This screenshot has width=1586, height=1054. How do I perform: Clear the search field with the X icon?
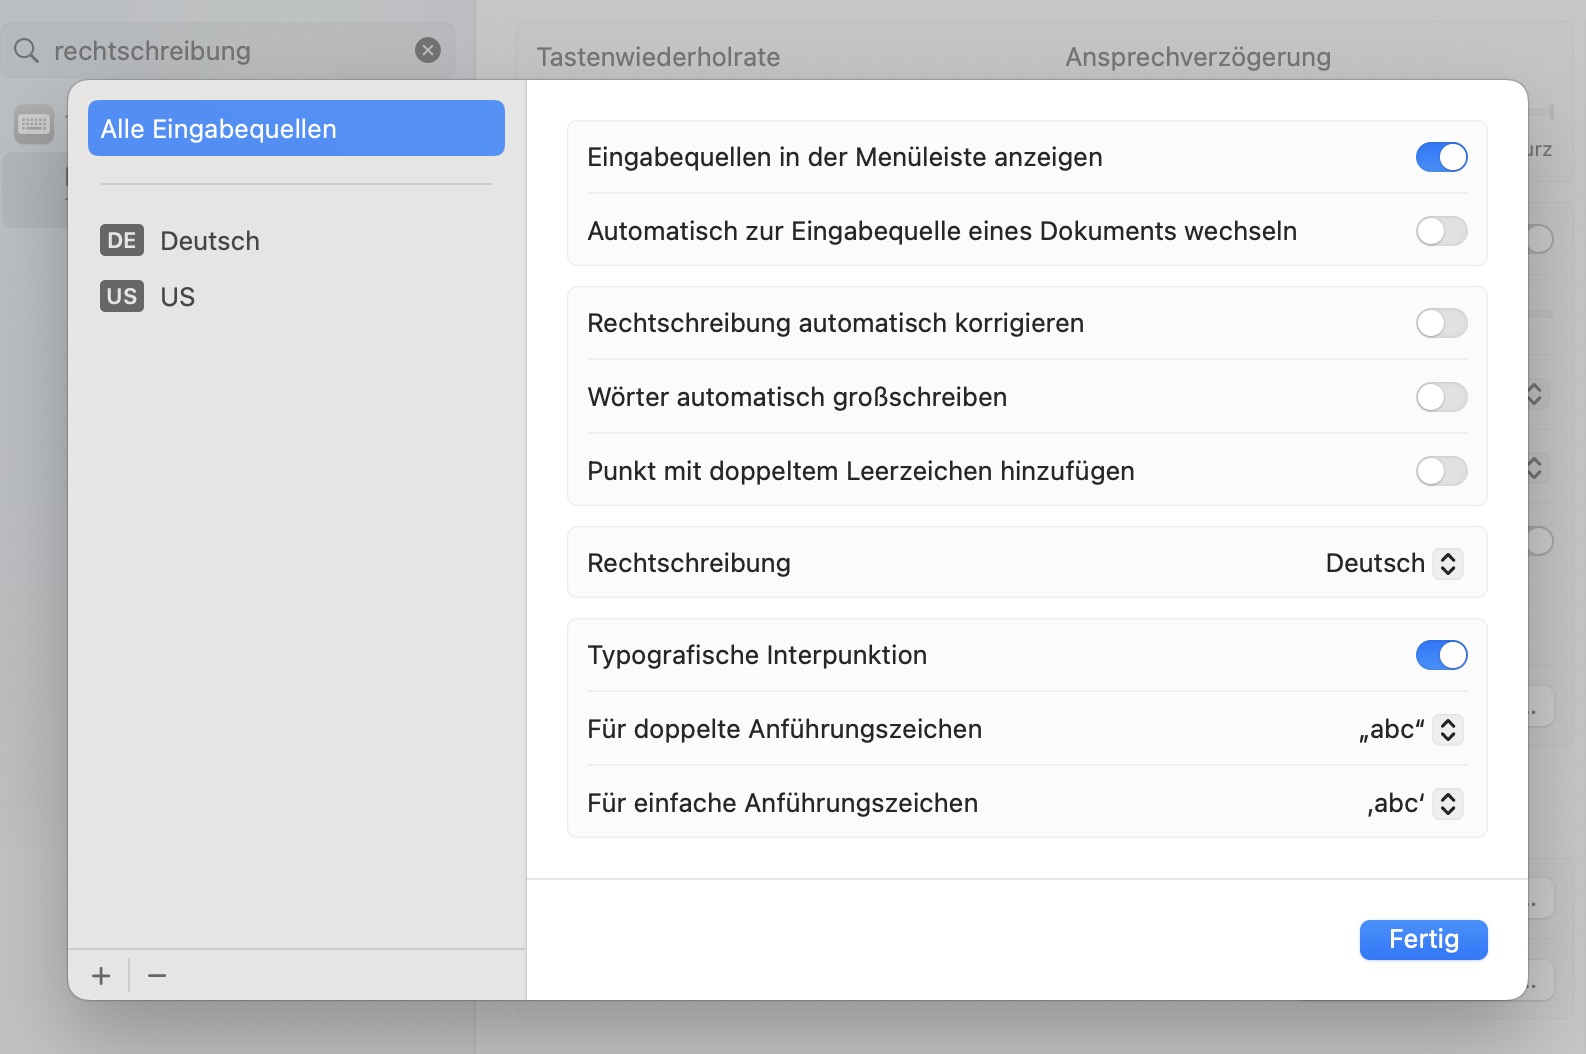tap(428, 50)
